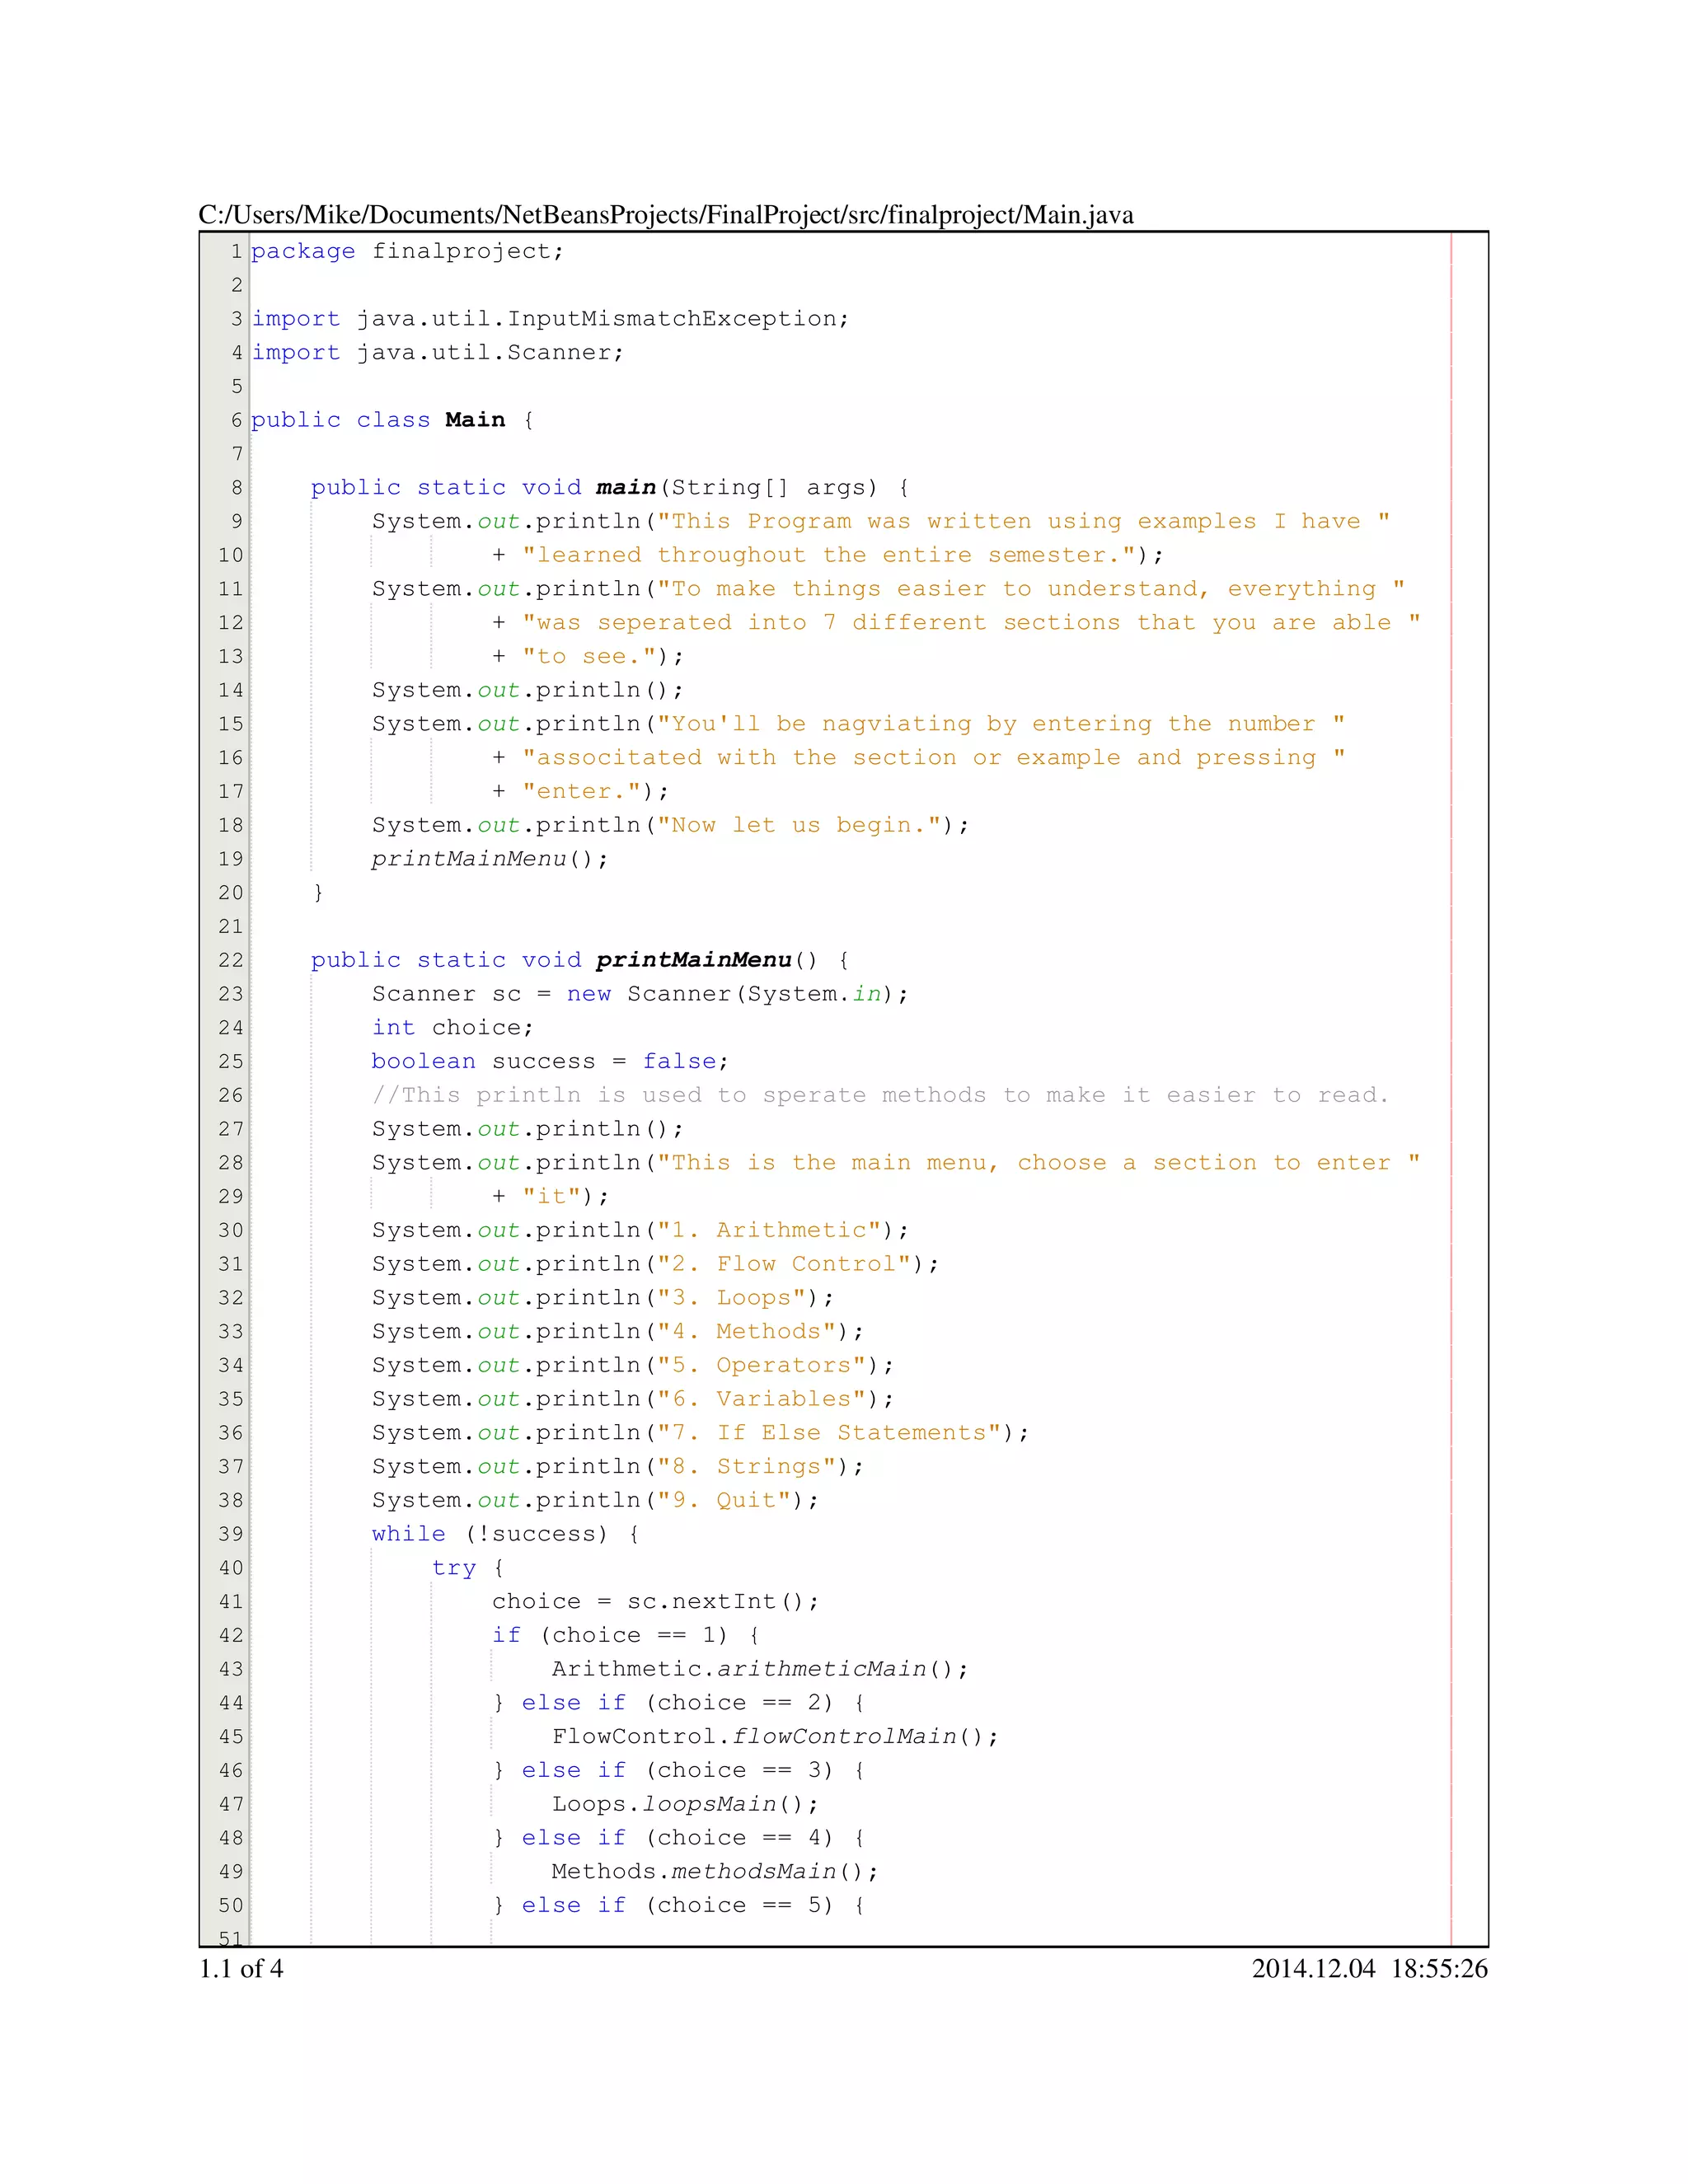Click the page number footer "1.1 of 4"
Image resolution: width=1688 pixels, height=2184 pixels.
point(241,1969)
